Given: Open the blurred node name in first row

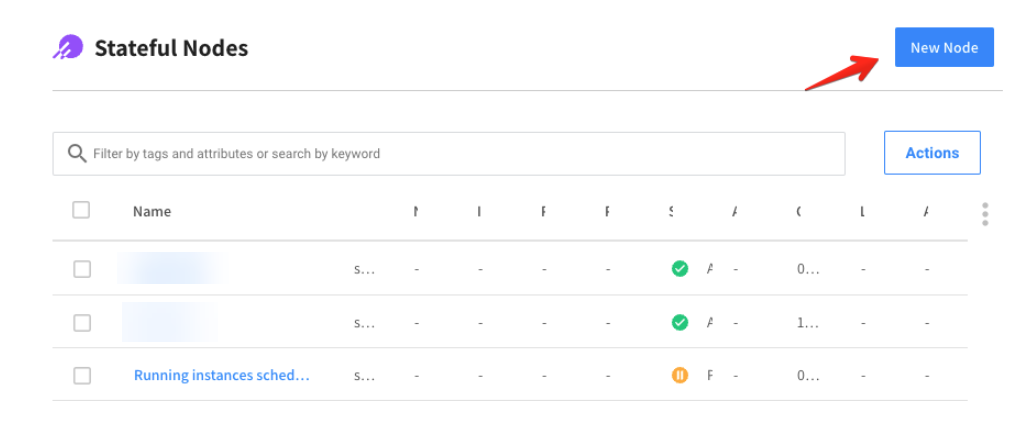Looking at the screenshot, I should coord(170,269).
